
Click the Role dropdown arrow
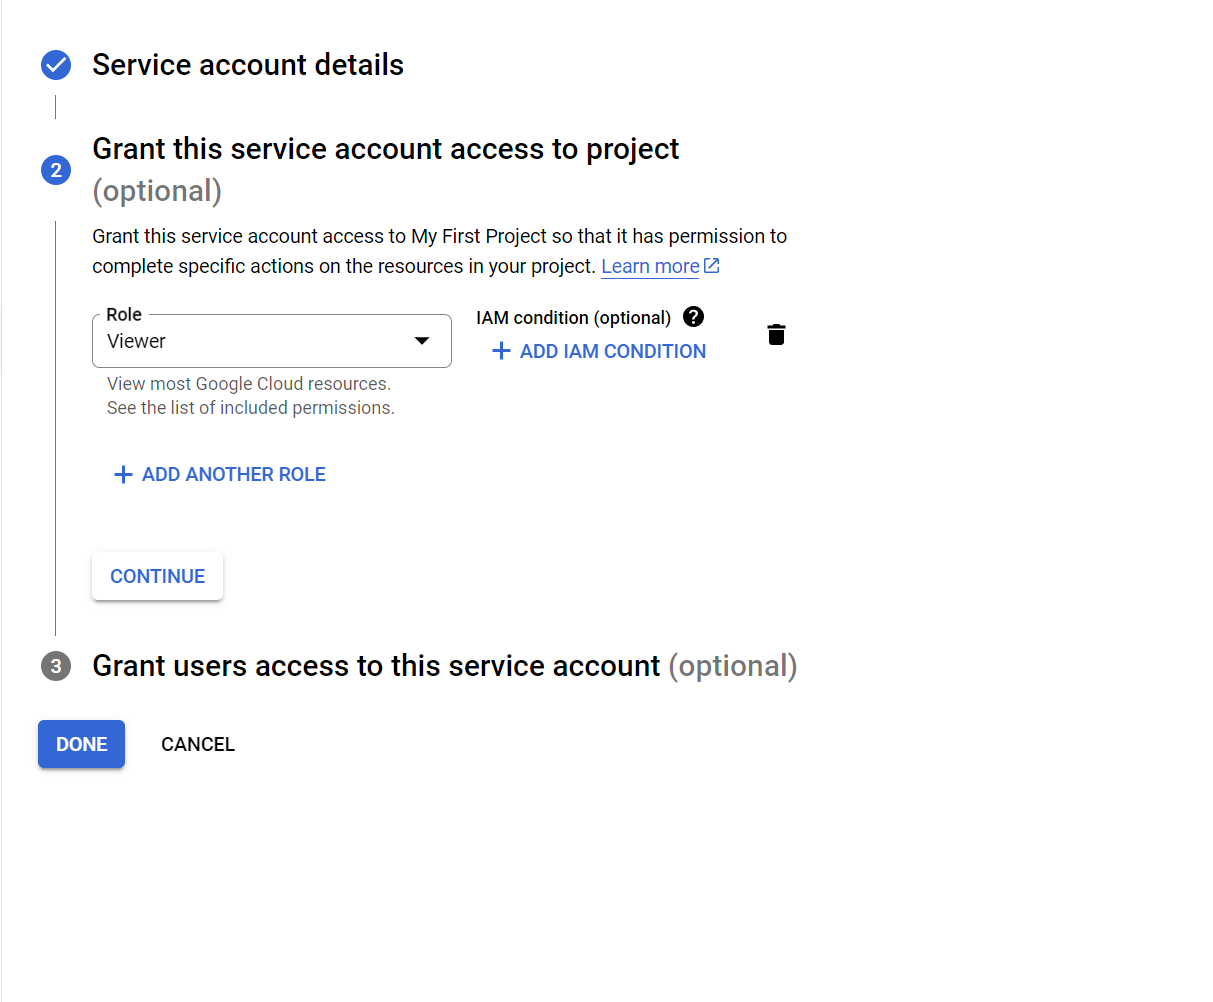[x=422, y=341]
